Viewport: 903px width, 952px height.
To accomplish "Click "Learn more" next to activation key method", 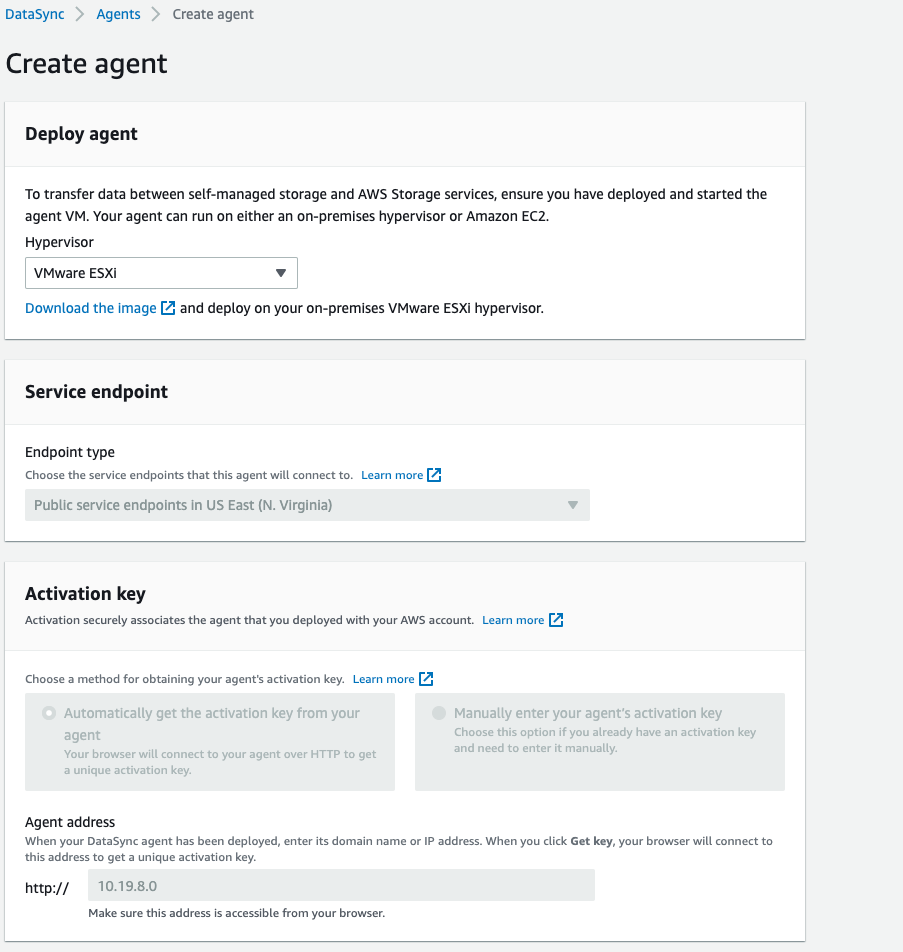I will [385, 678].
